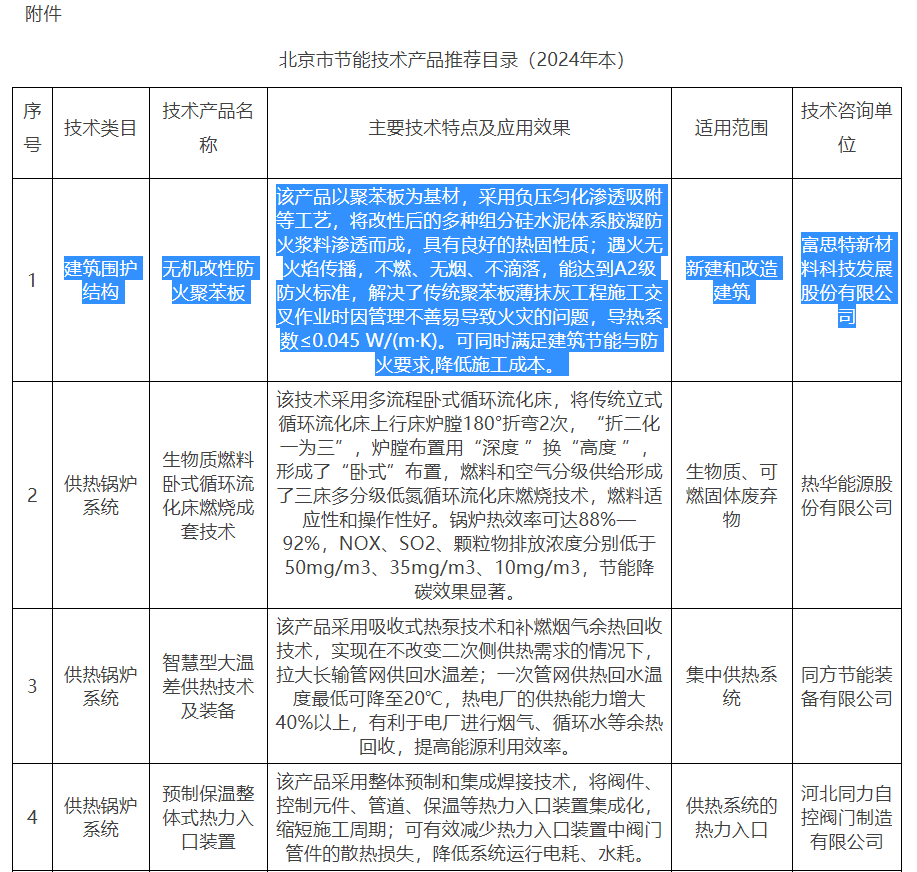Click row number '1' cell

[33, 280]
